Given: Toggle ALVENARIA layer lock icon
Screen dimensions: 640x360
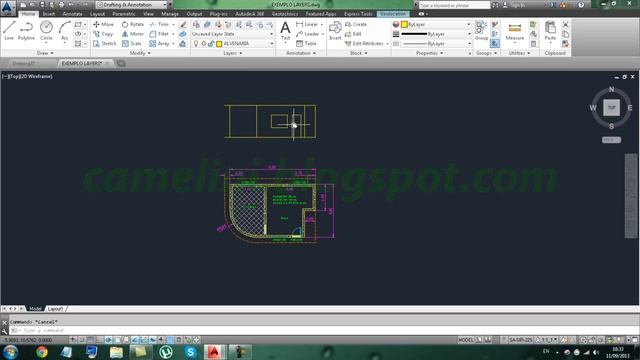Looking at the screenshot, I should point(211,43).
